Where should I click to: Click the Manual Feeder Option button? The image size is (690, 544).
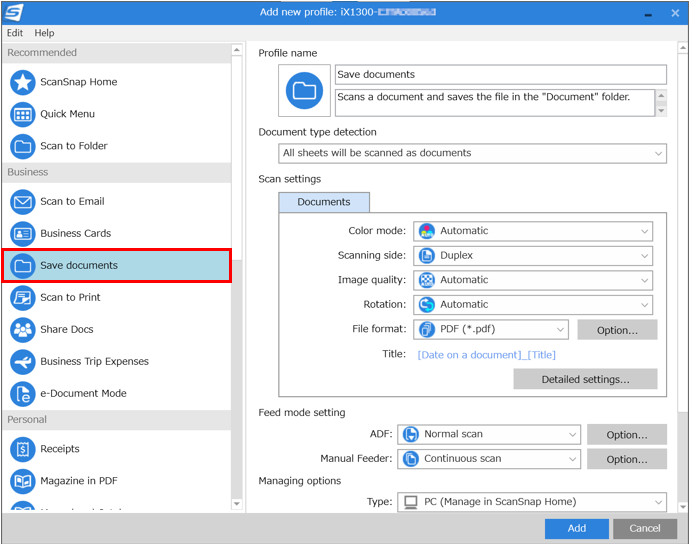click(627, 459)
